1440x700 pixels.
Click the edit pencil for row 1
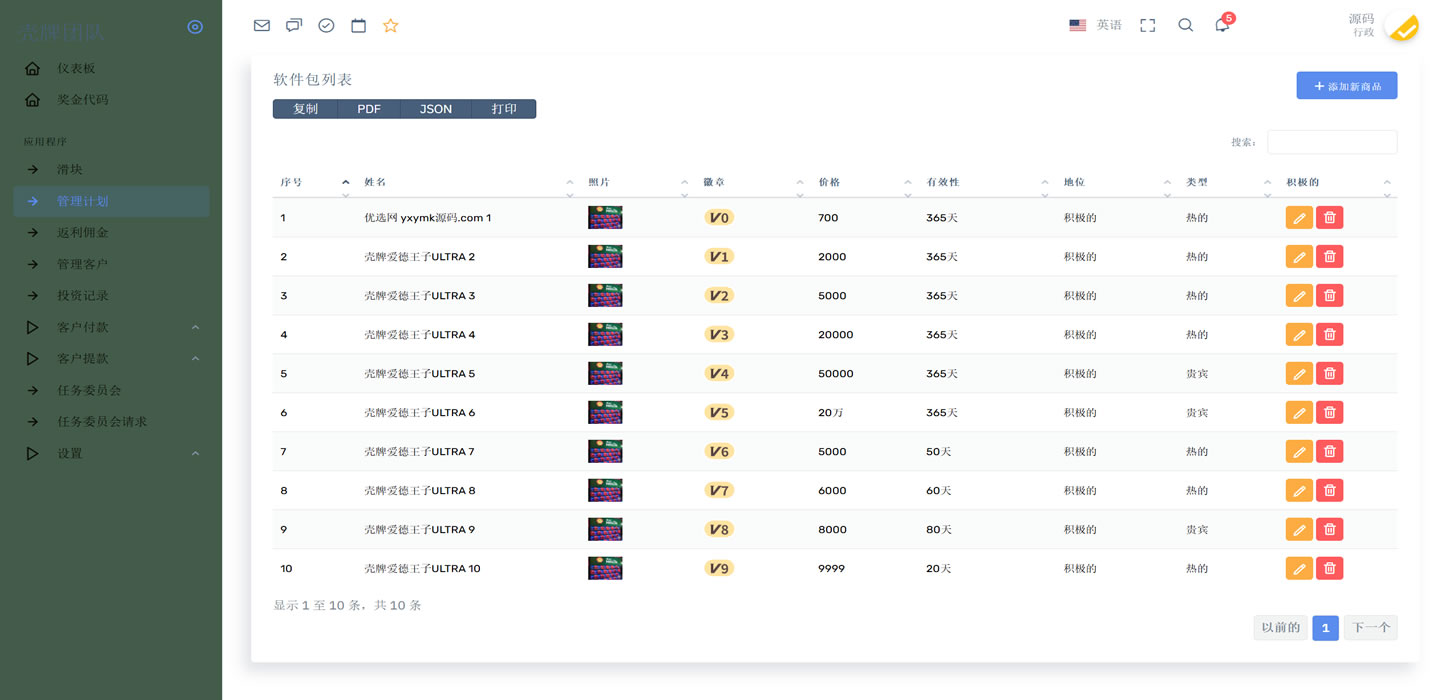(x=1299, y=218)
